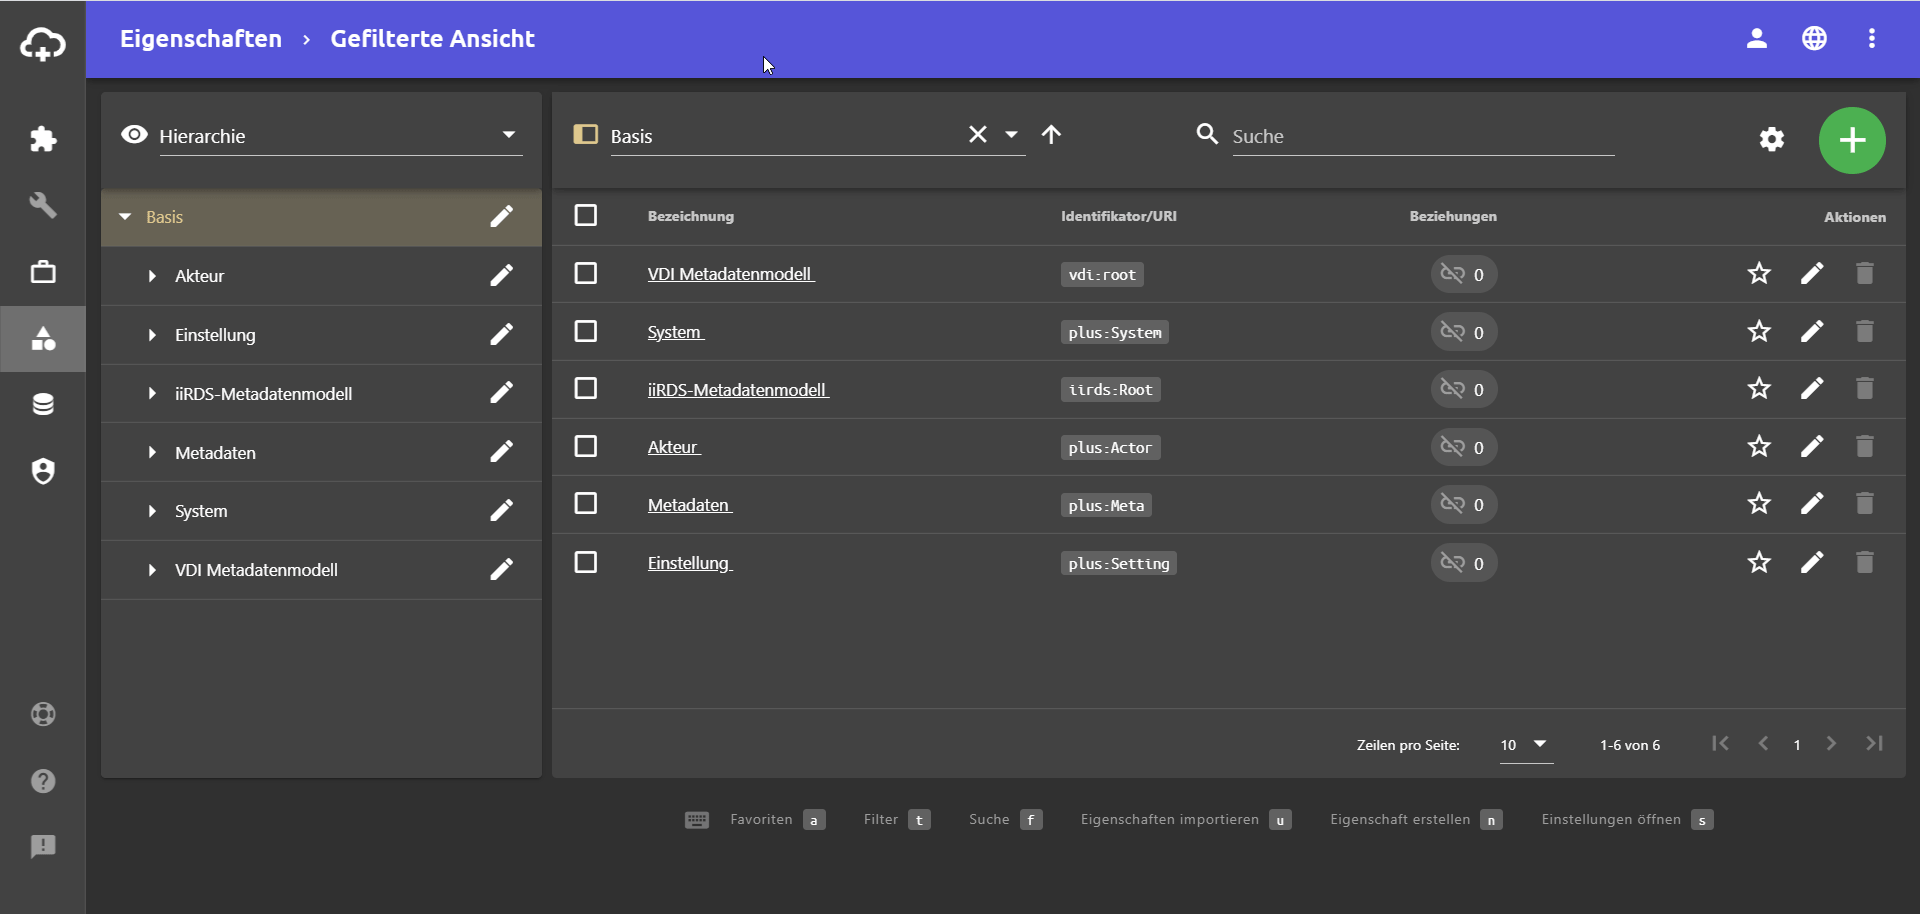Favorite the VDI Metadatenmodell row star
This screenshot has width=1920, height=914.
[x=1759, y=273]
